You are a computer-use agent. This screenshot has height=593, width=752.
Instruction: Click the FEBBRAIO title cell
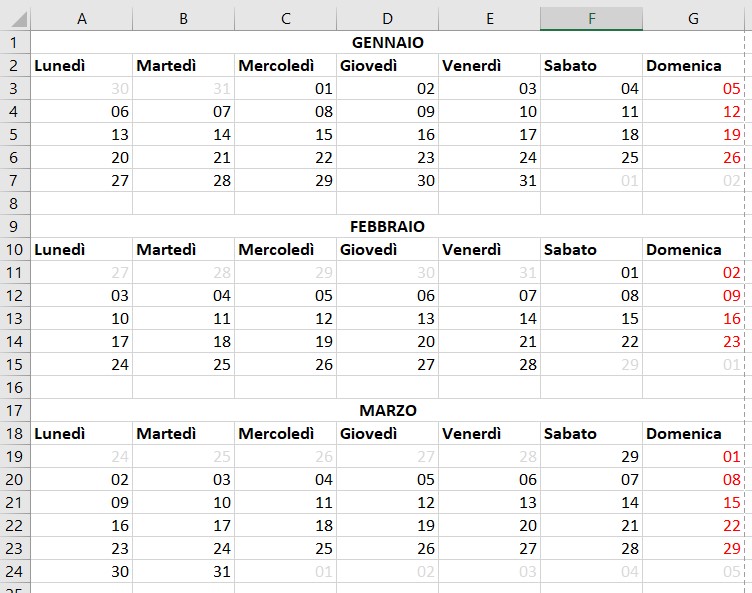[388, 226]
